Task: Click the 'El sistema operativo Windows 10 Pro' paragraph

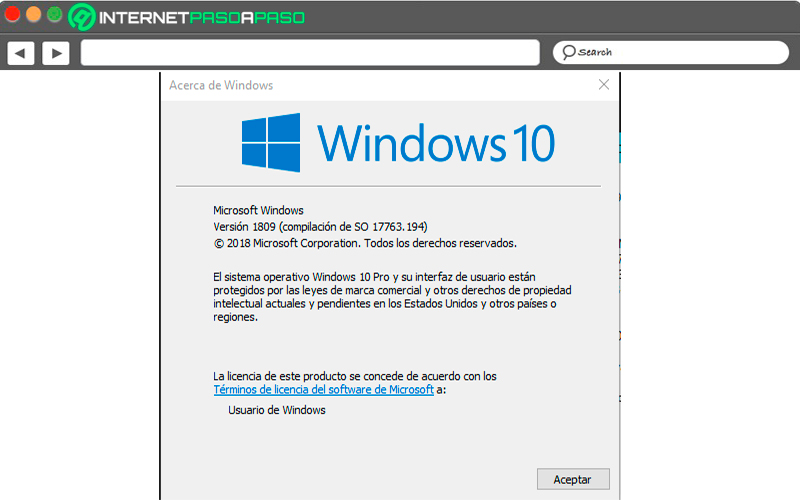Action: [392, 297]
